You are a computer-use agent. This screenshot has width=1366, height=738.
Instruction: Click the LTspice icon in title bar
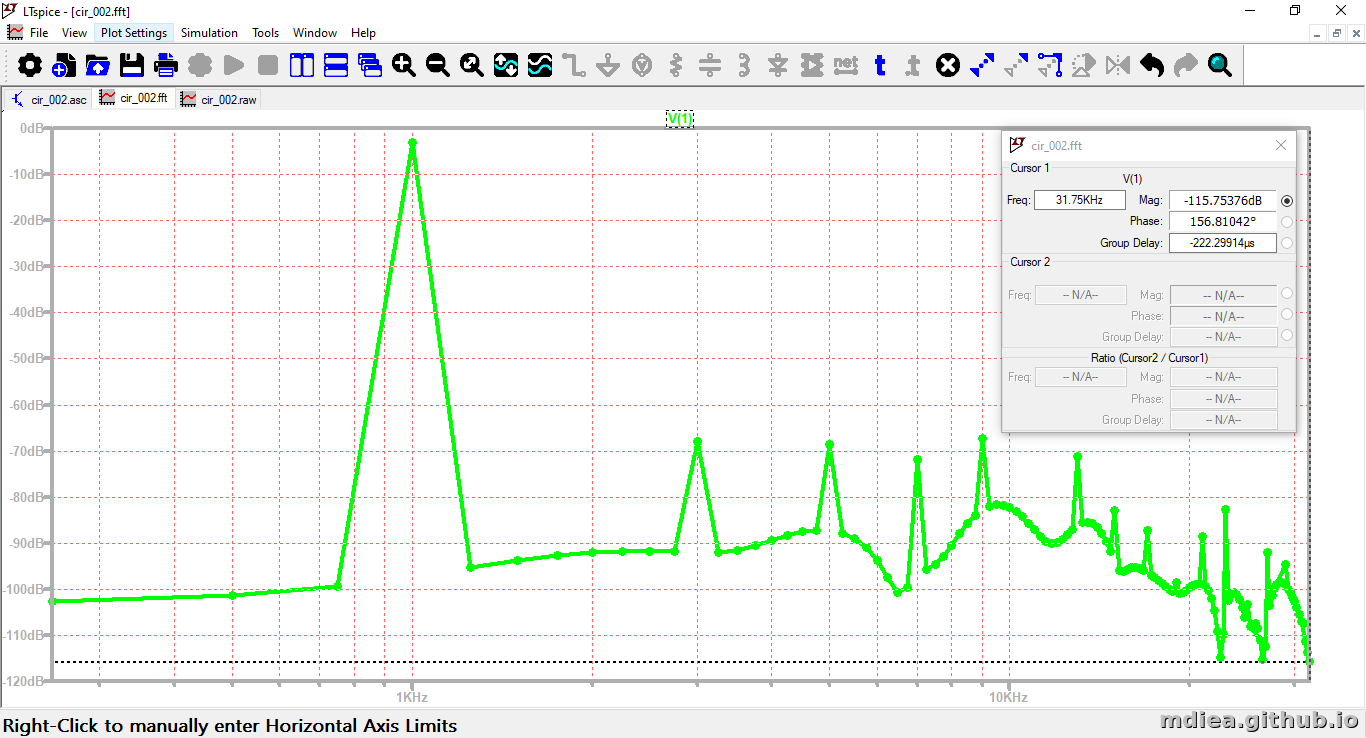click(x=10, y=11)
